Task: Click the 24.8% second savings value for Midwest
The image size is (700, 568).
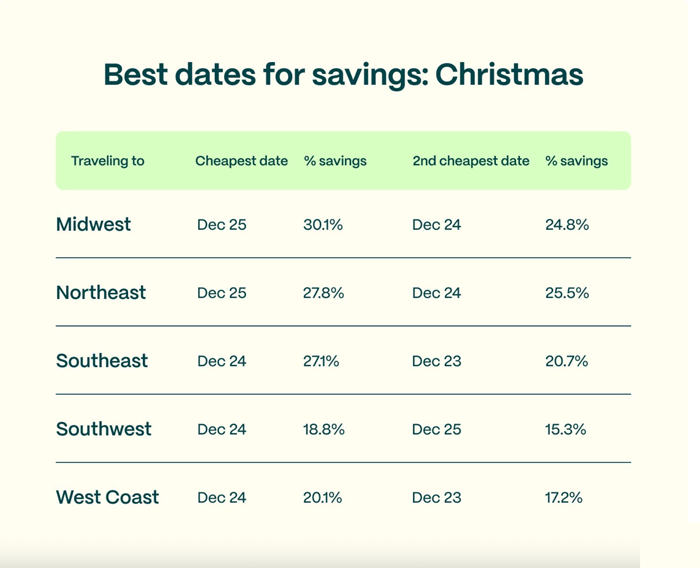Action: click(567, 225)
